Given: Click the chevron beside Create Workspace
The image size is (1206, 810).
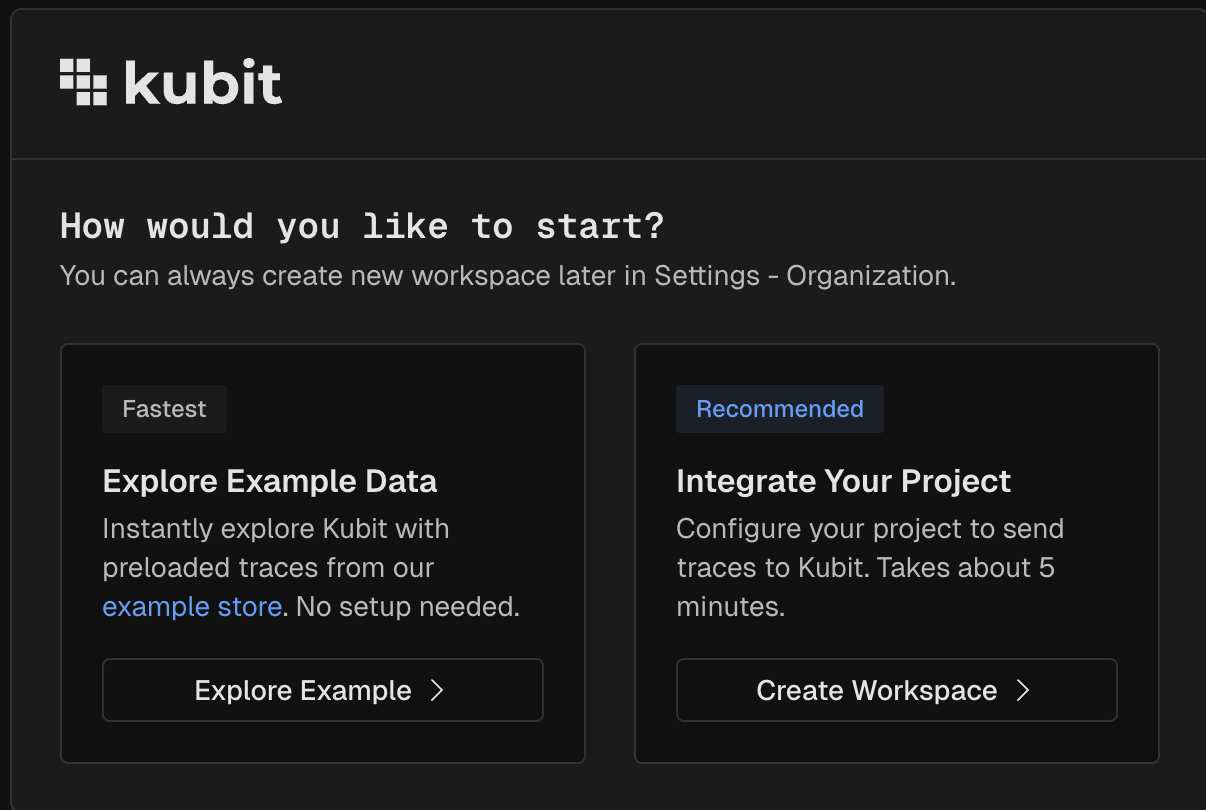Looking at the screenshot, I should 1022,690.
